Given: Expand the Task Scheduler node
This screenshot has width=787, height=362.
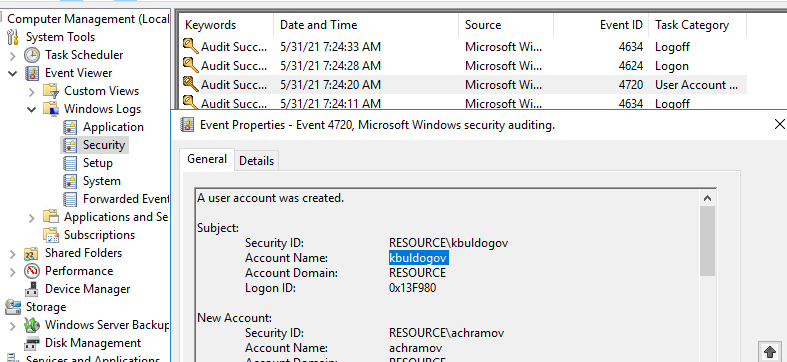Looking at the screenshot, I should 13,55.
